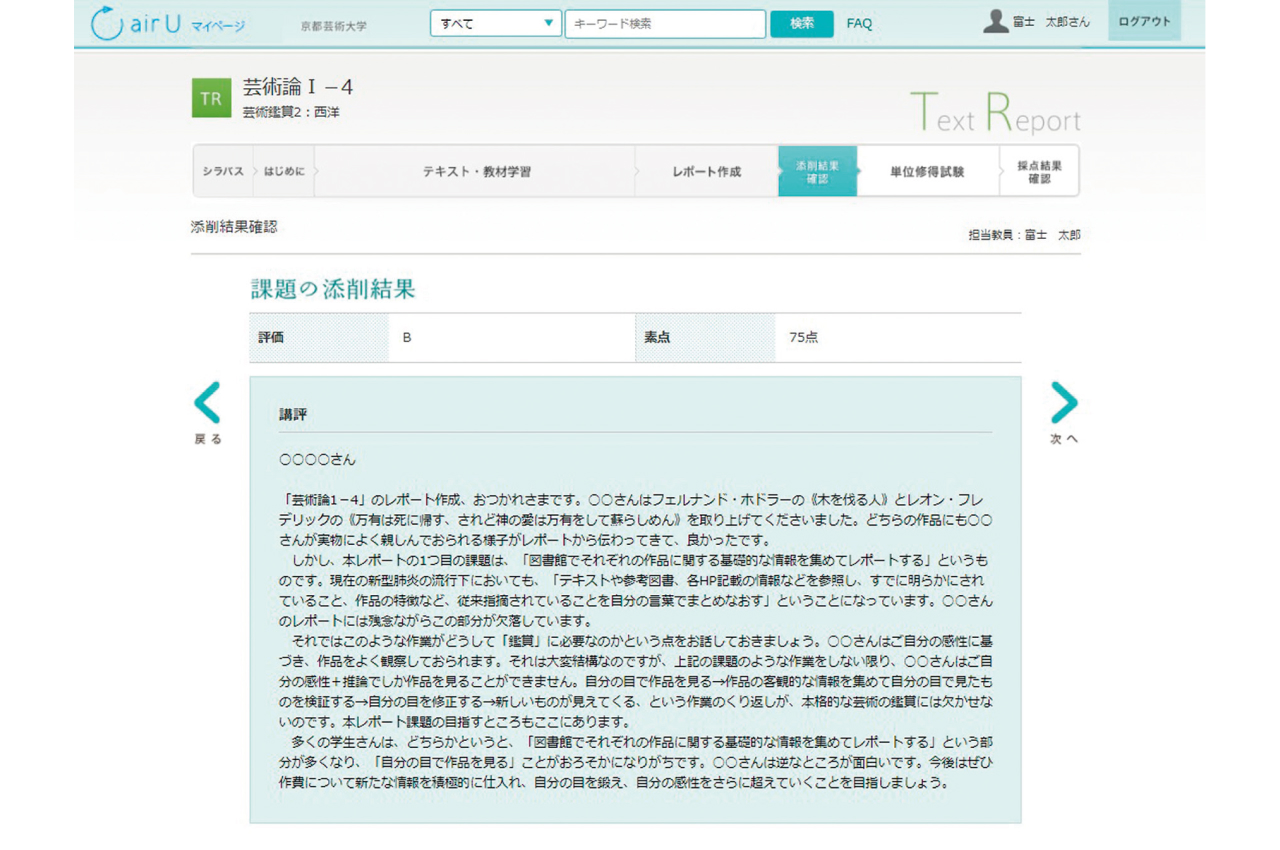This screenshot has width=1280, height=850.
Task: Open the マイページ link
Action: [x=218, y=26]
